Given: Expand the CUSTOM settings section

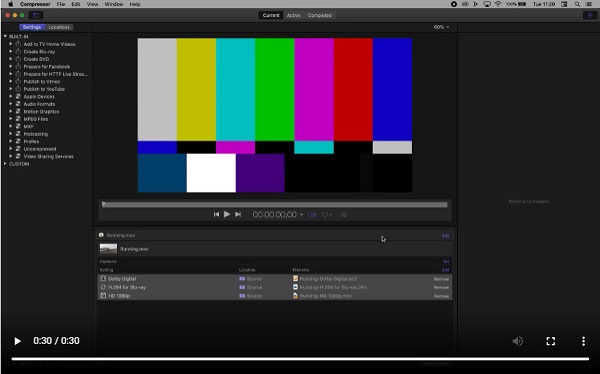Looking at the screenshot, I should pos(5,164).
